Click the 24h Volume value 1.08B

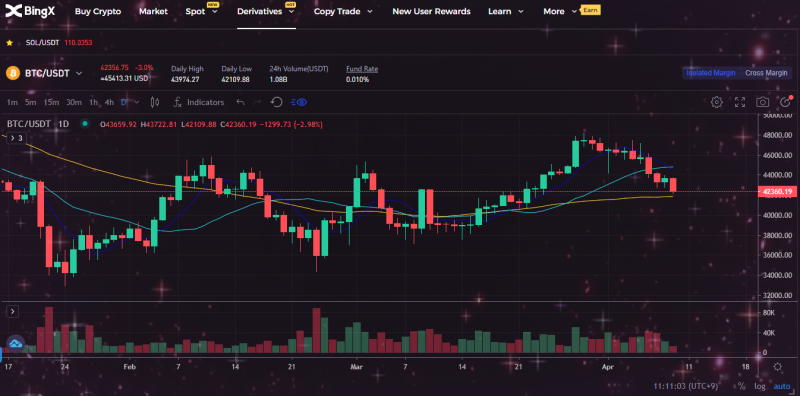(279, 80)
